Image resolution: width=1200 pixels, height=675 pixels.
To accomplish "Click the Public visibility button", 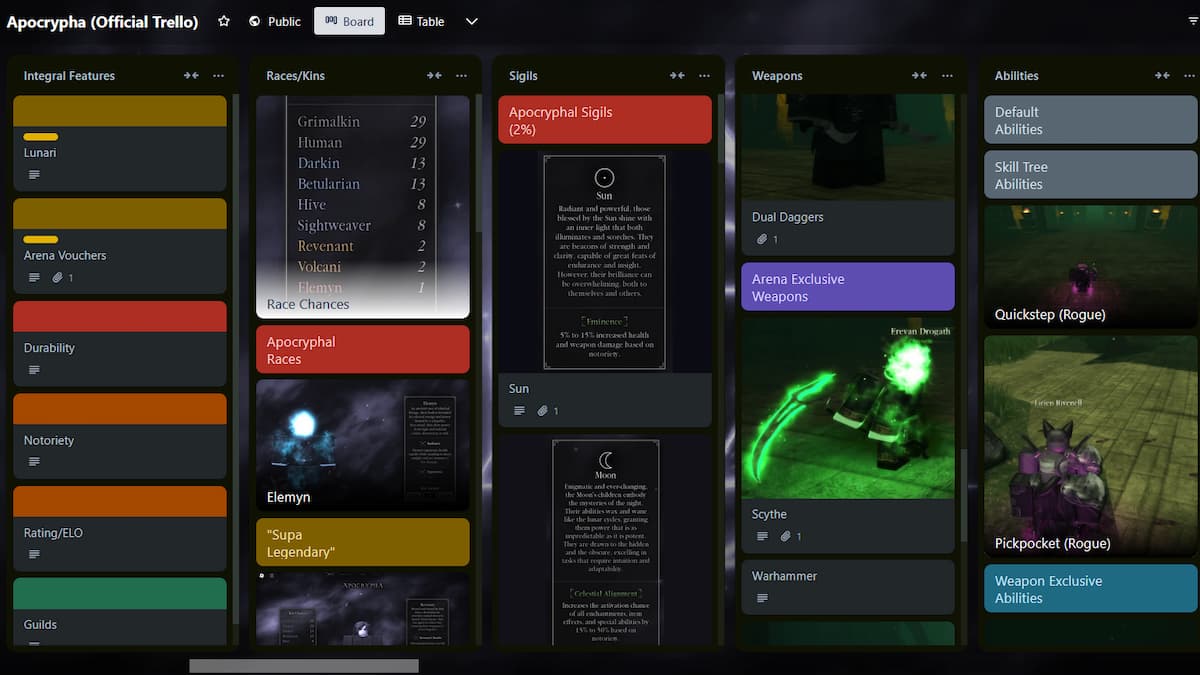I will click(275, 21).
